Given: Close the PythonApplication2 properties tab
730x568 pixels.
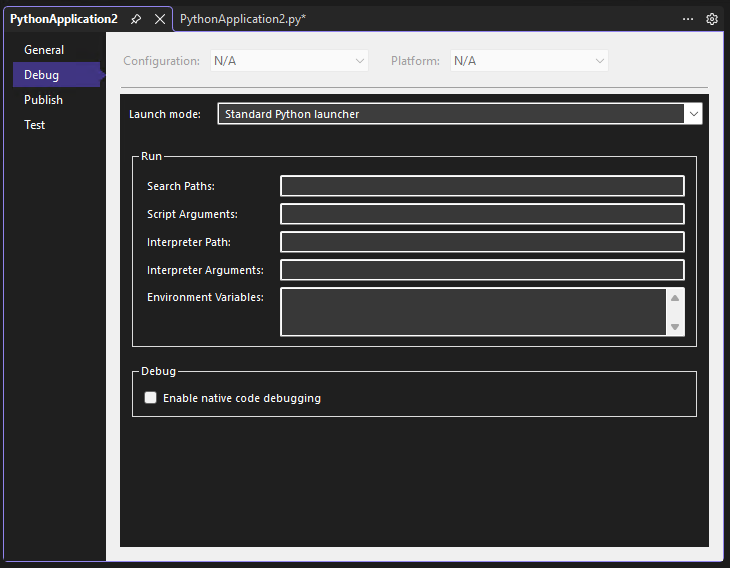Looking at the screenshot, I should click(160, 19).
